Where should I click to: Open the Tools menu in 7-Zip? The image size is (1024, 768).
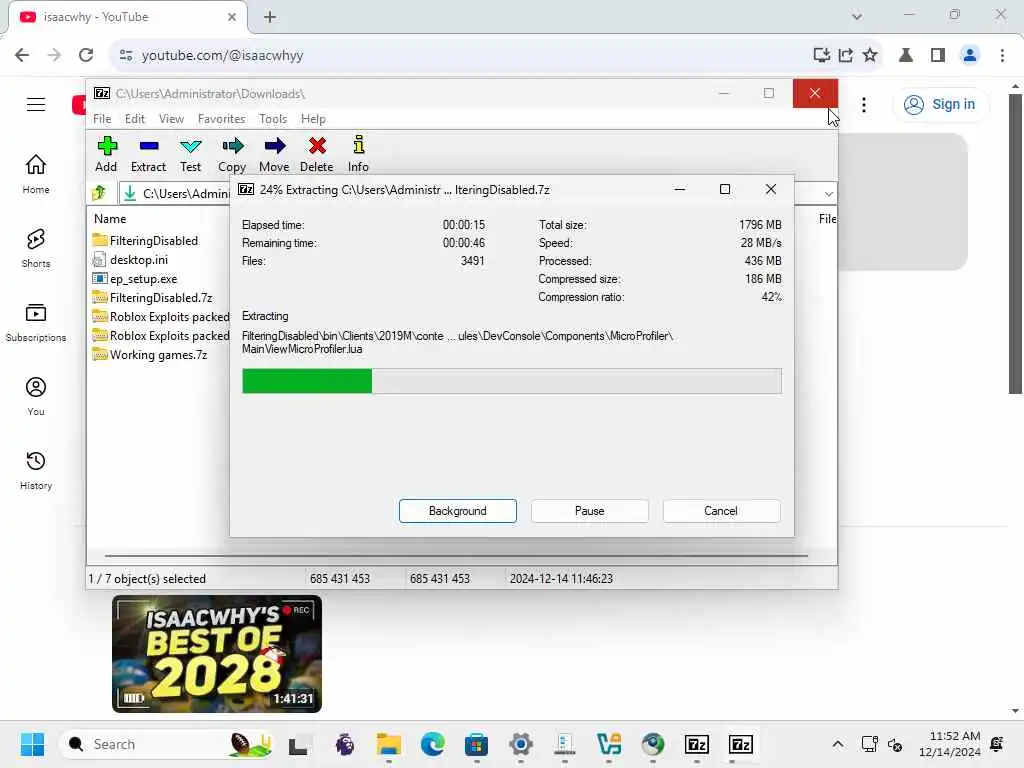[273, 119]
